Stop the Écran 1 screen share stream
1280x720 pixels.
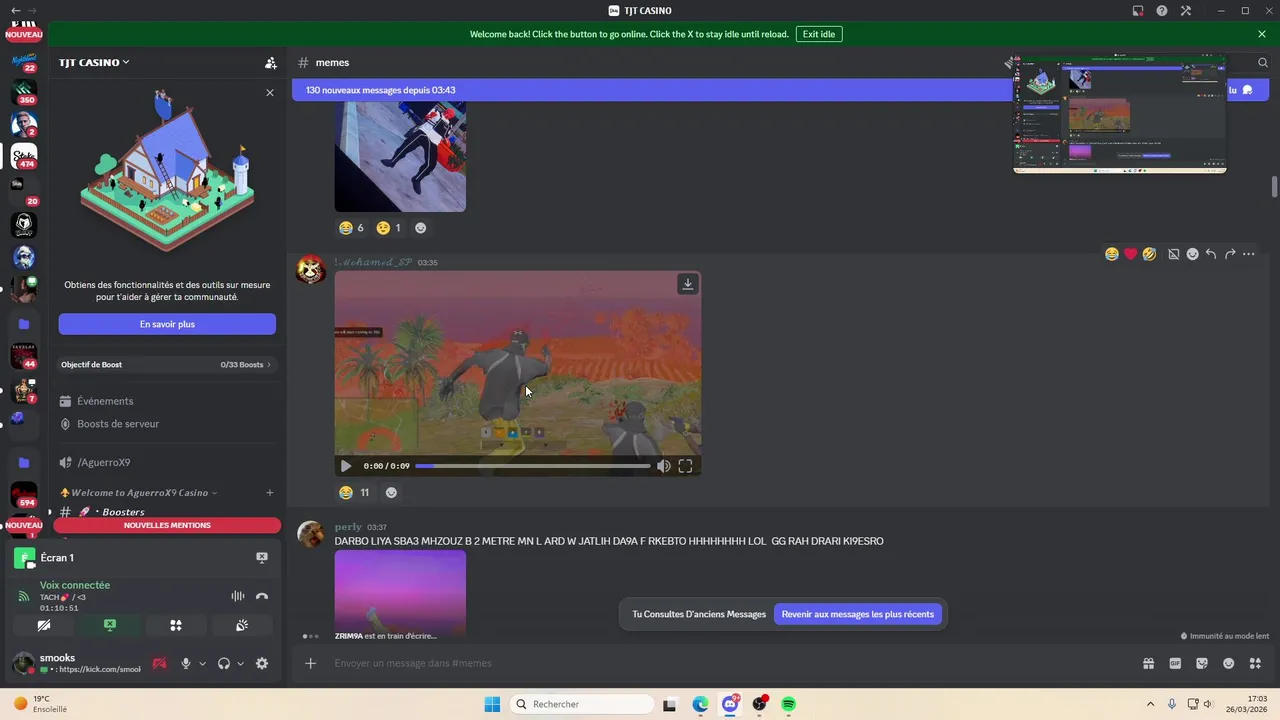[262, 558]
